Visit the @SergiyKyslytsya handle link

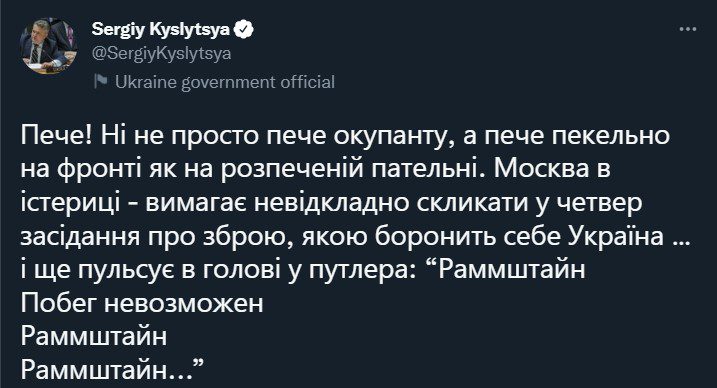(161, 54)
